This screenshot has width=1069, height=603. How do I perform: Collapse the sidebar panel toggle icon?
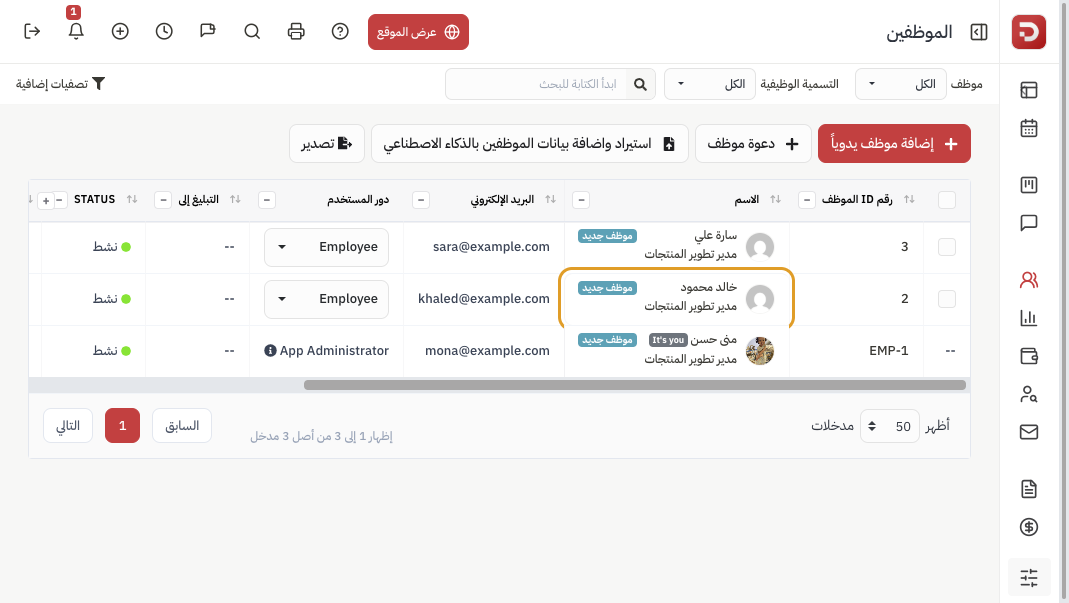978,32
